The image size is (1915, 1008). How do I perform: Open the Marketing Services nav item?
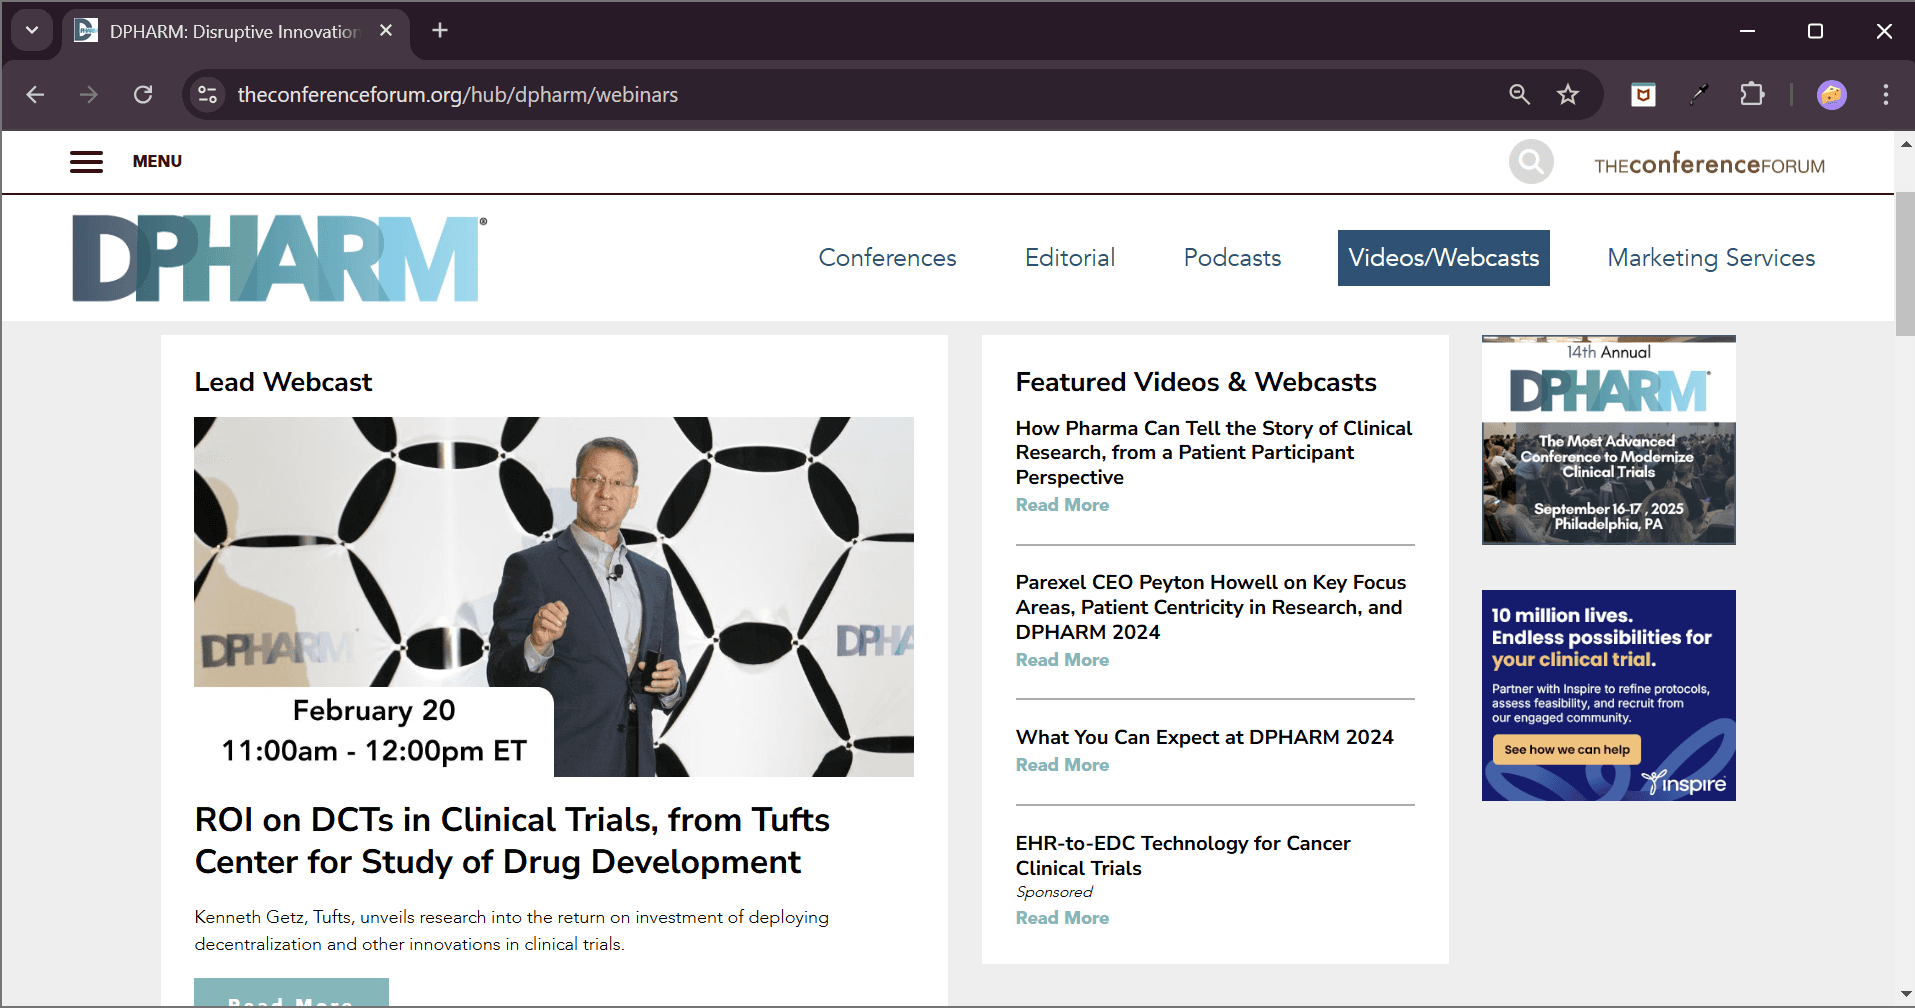click(x=1711, y=258)
